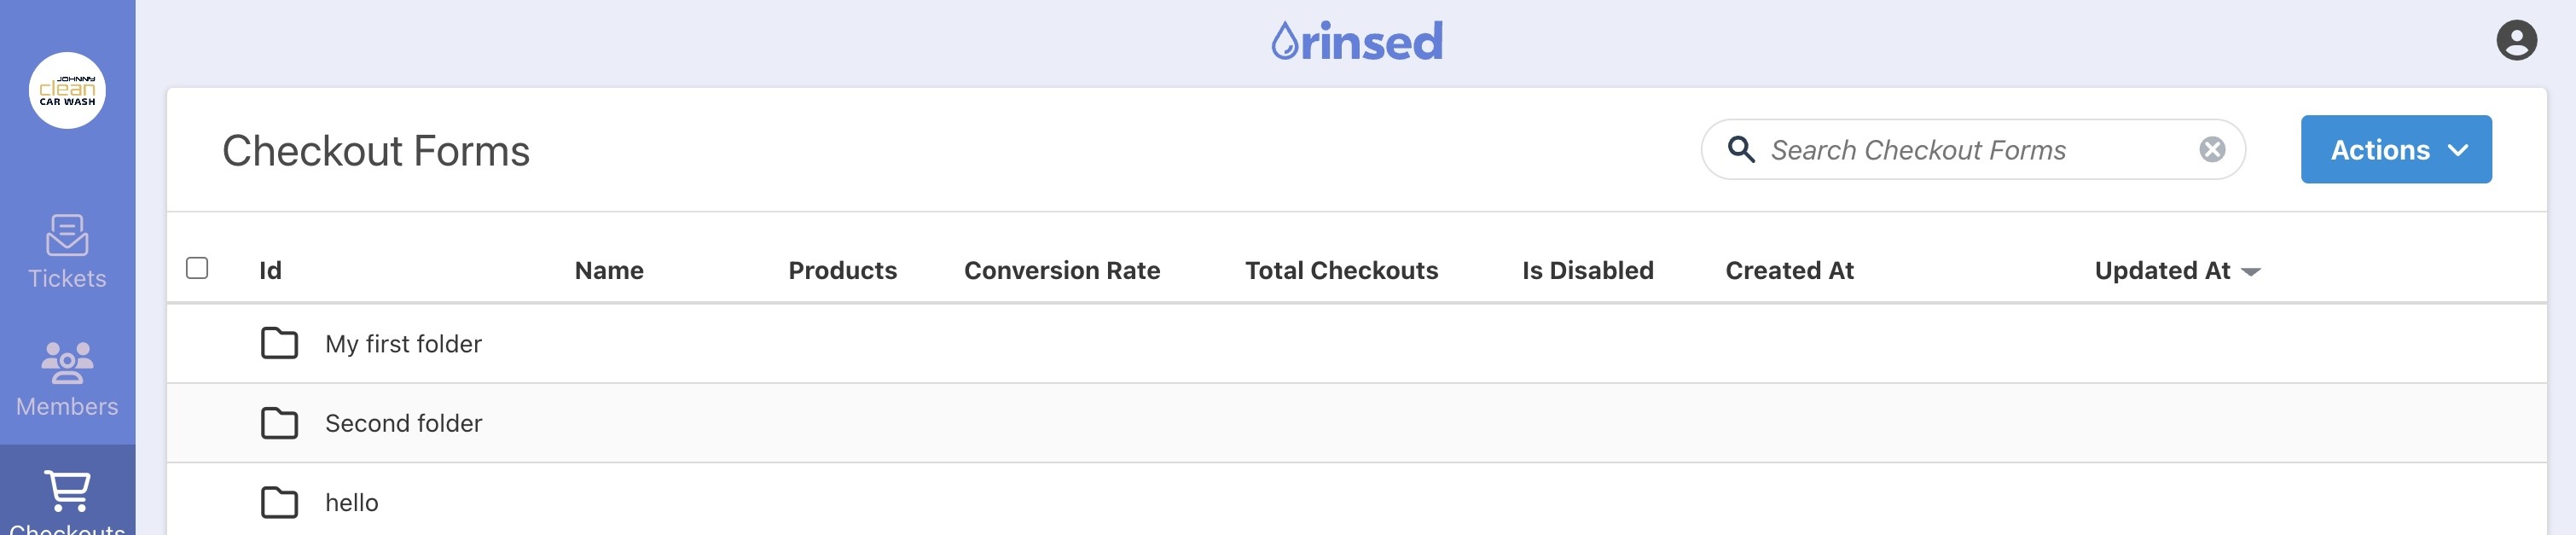
Task: Expand the Actions dropdown menu
Action: tap(2395, 150)
